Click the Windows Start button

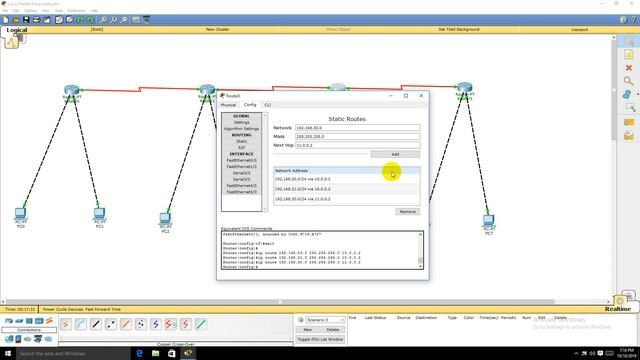pyautogui.click(x=8, y=353)
